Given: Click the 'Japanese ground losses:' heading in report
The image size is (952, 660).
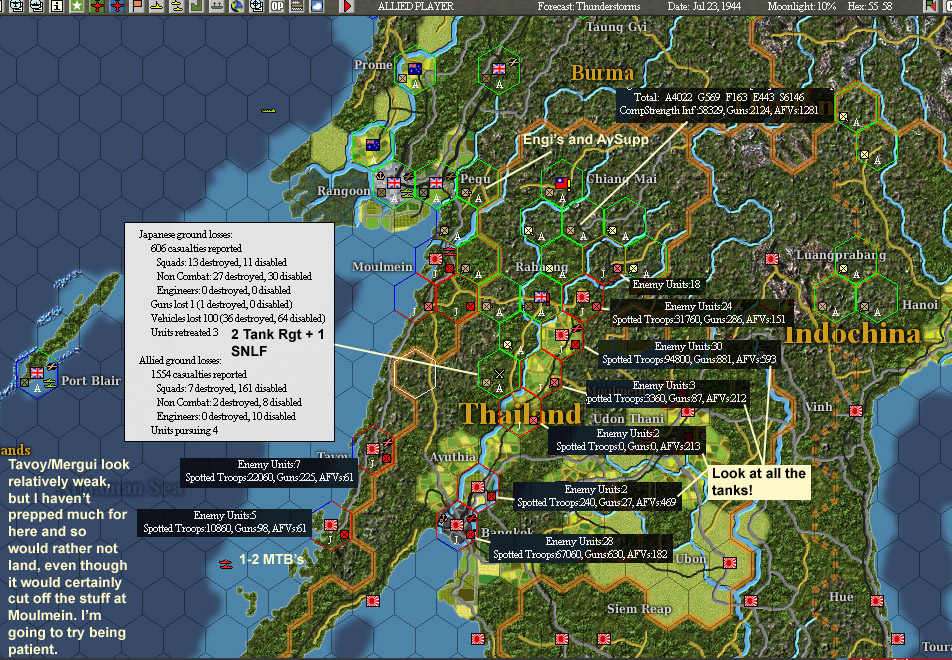Looking at the screenshot, I should tap(185, 234).
